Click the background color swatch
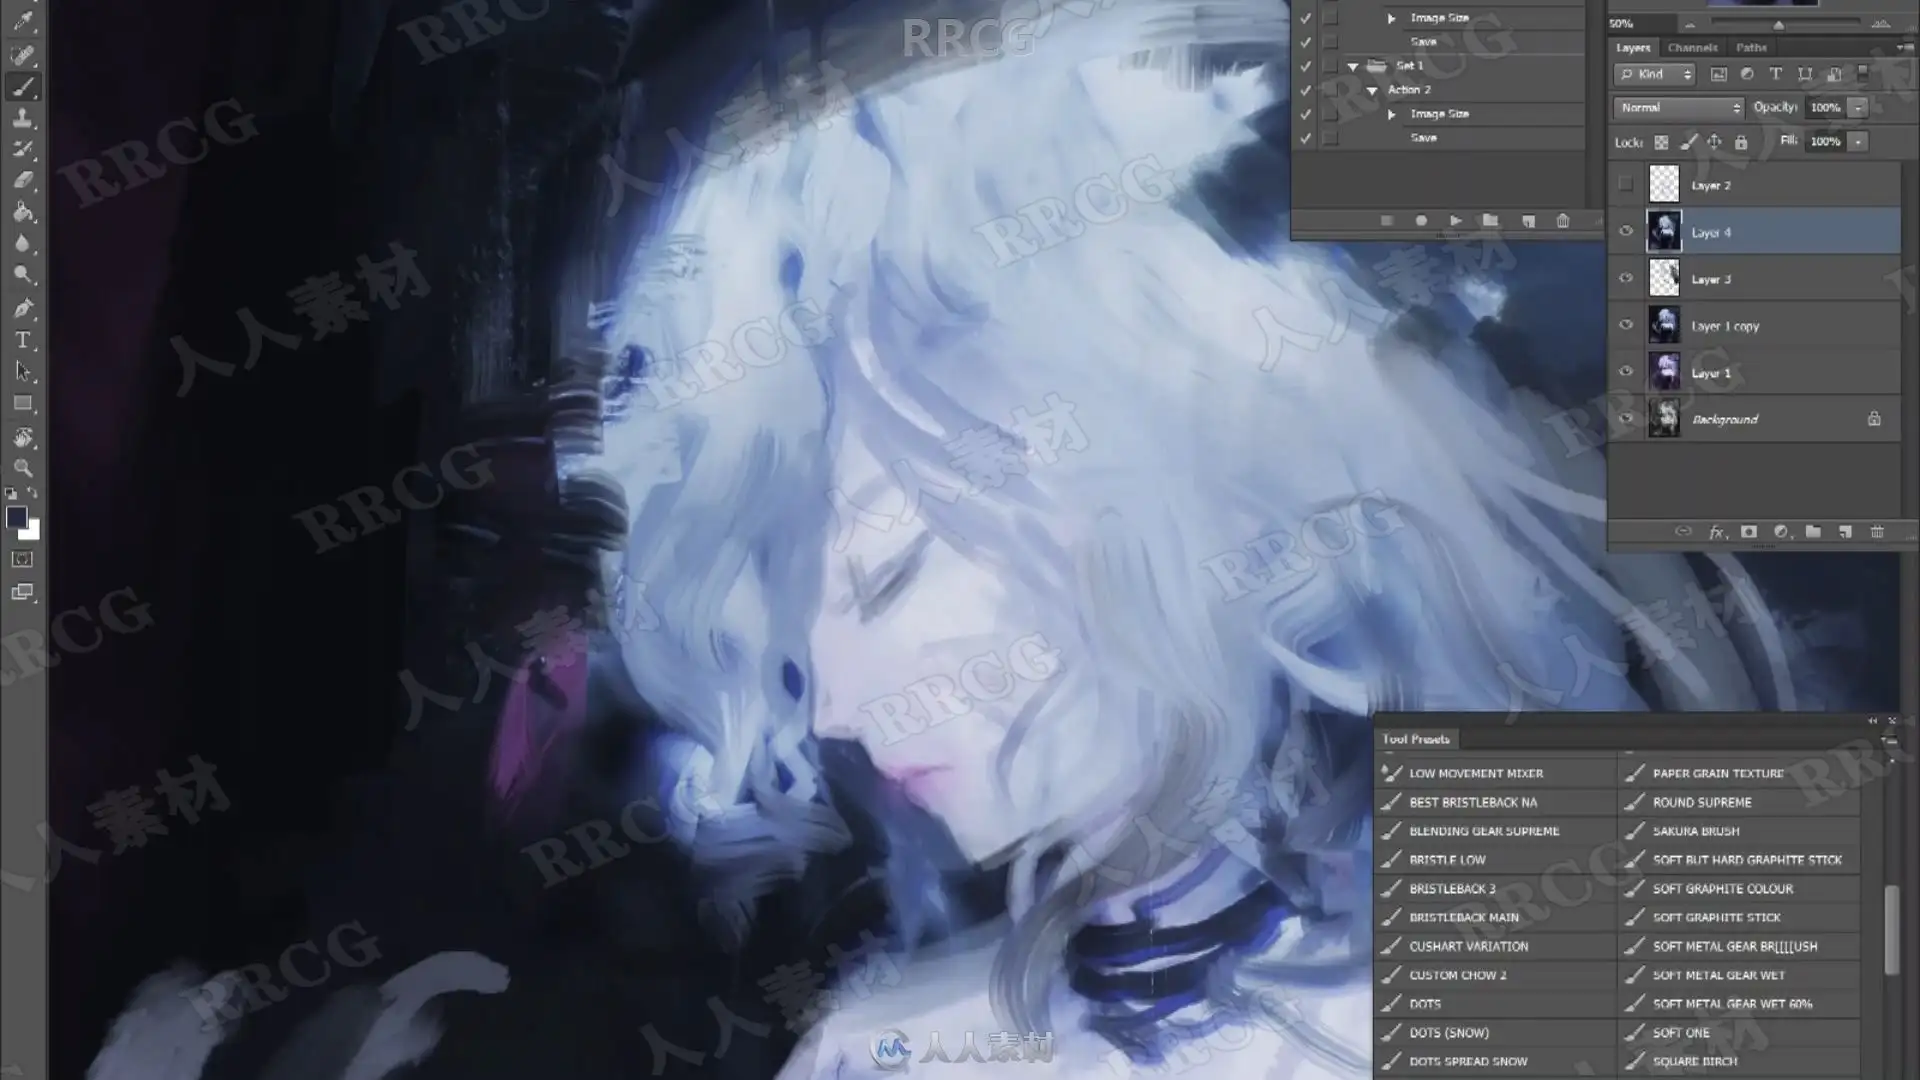Screen dimensions: 1920x1080 [32, 532]
